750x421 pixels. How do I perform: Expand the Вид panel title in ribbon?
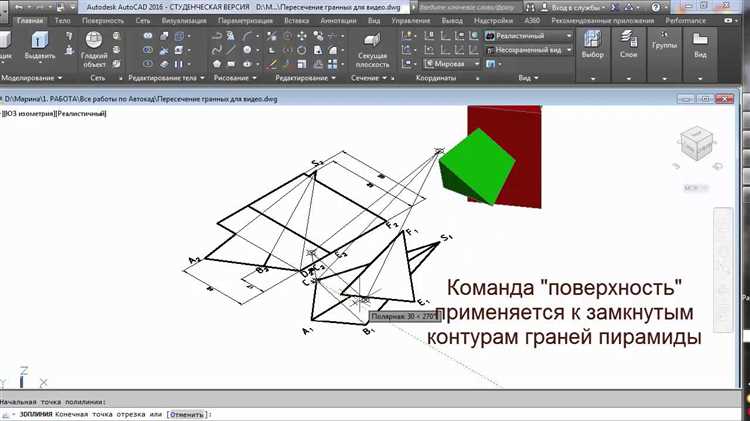point(528,78)
